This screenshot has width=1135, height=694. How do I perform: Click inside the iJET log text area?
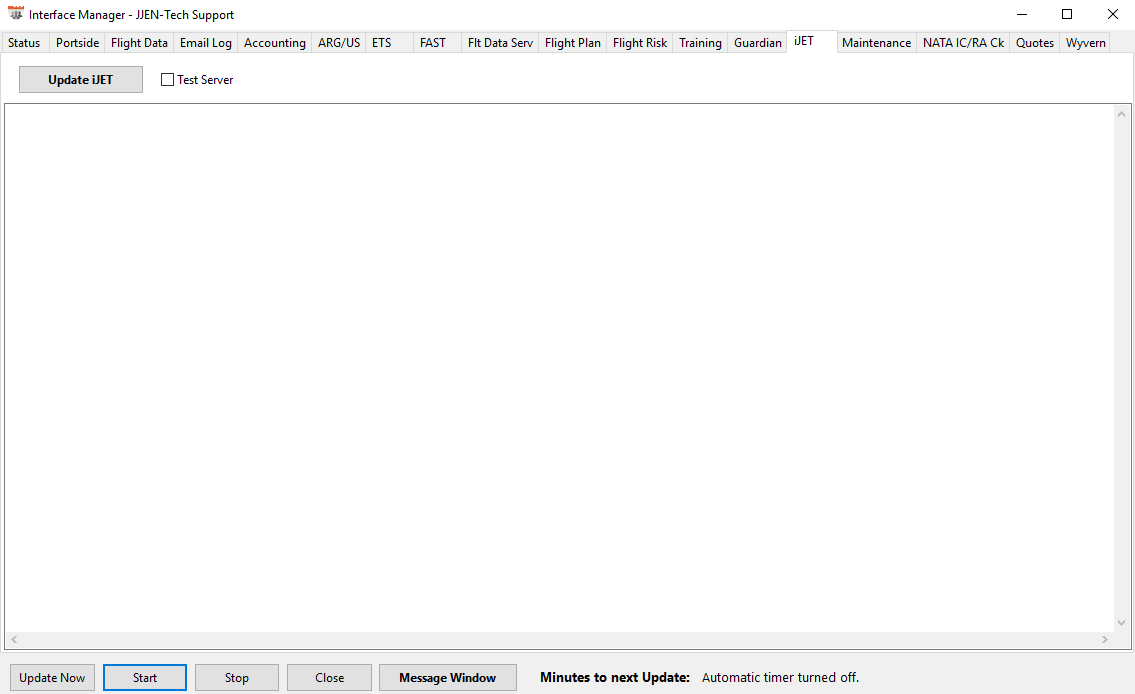[x=559, y=369]
